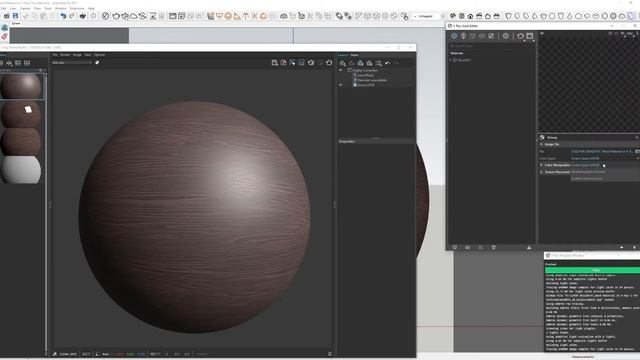Select the Display Correction layer row

(375, 70)
